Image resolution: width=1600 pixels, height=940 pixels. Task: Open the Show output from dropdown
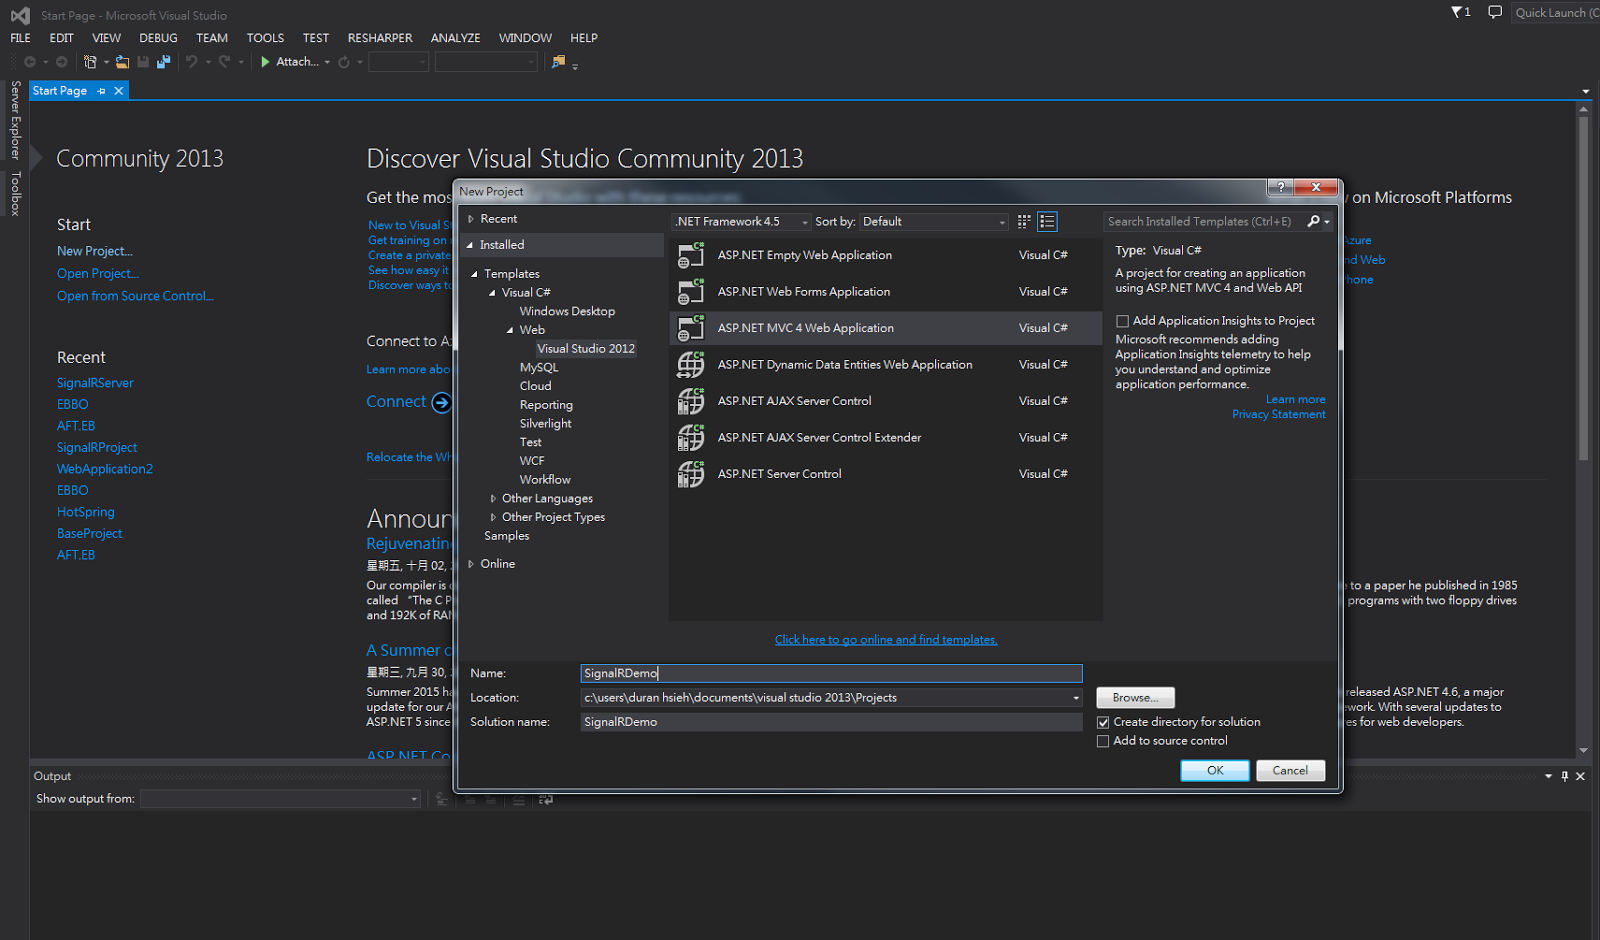pos(280,799)
